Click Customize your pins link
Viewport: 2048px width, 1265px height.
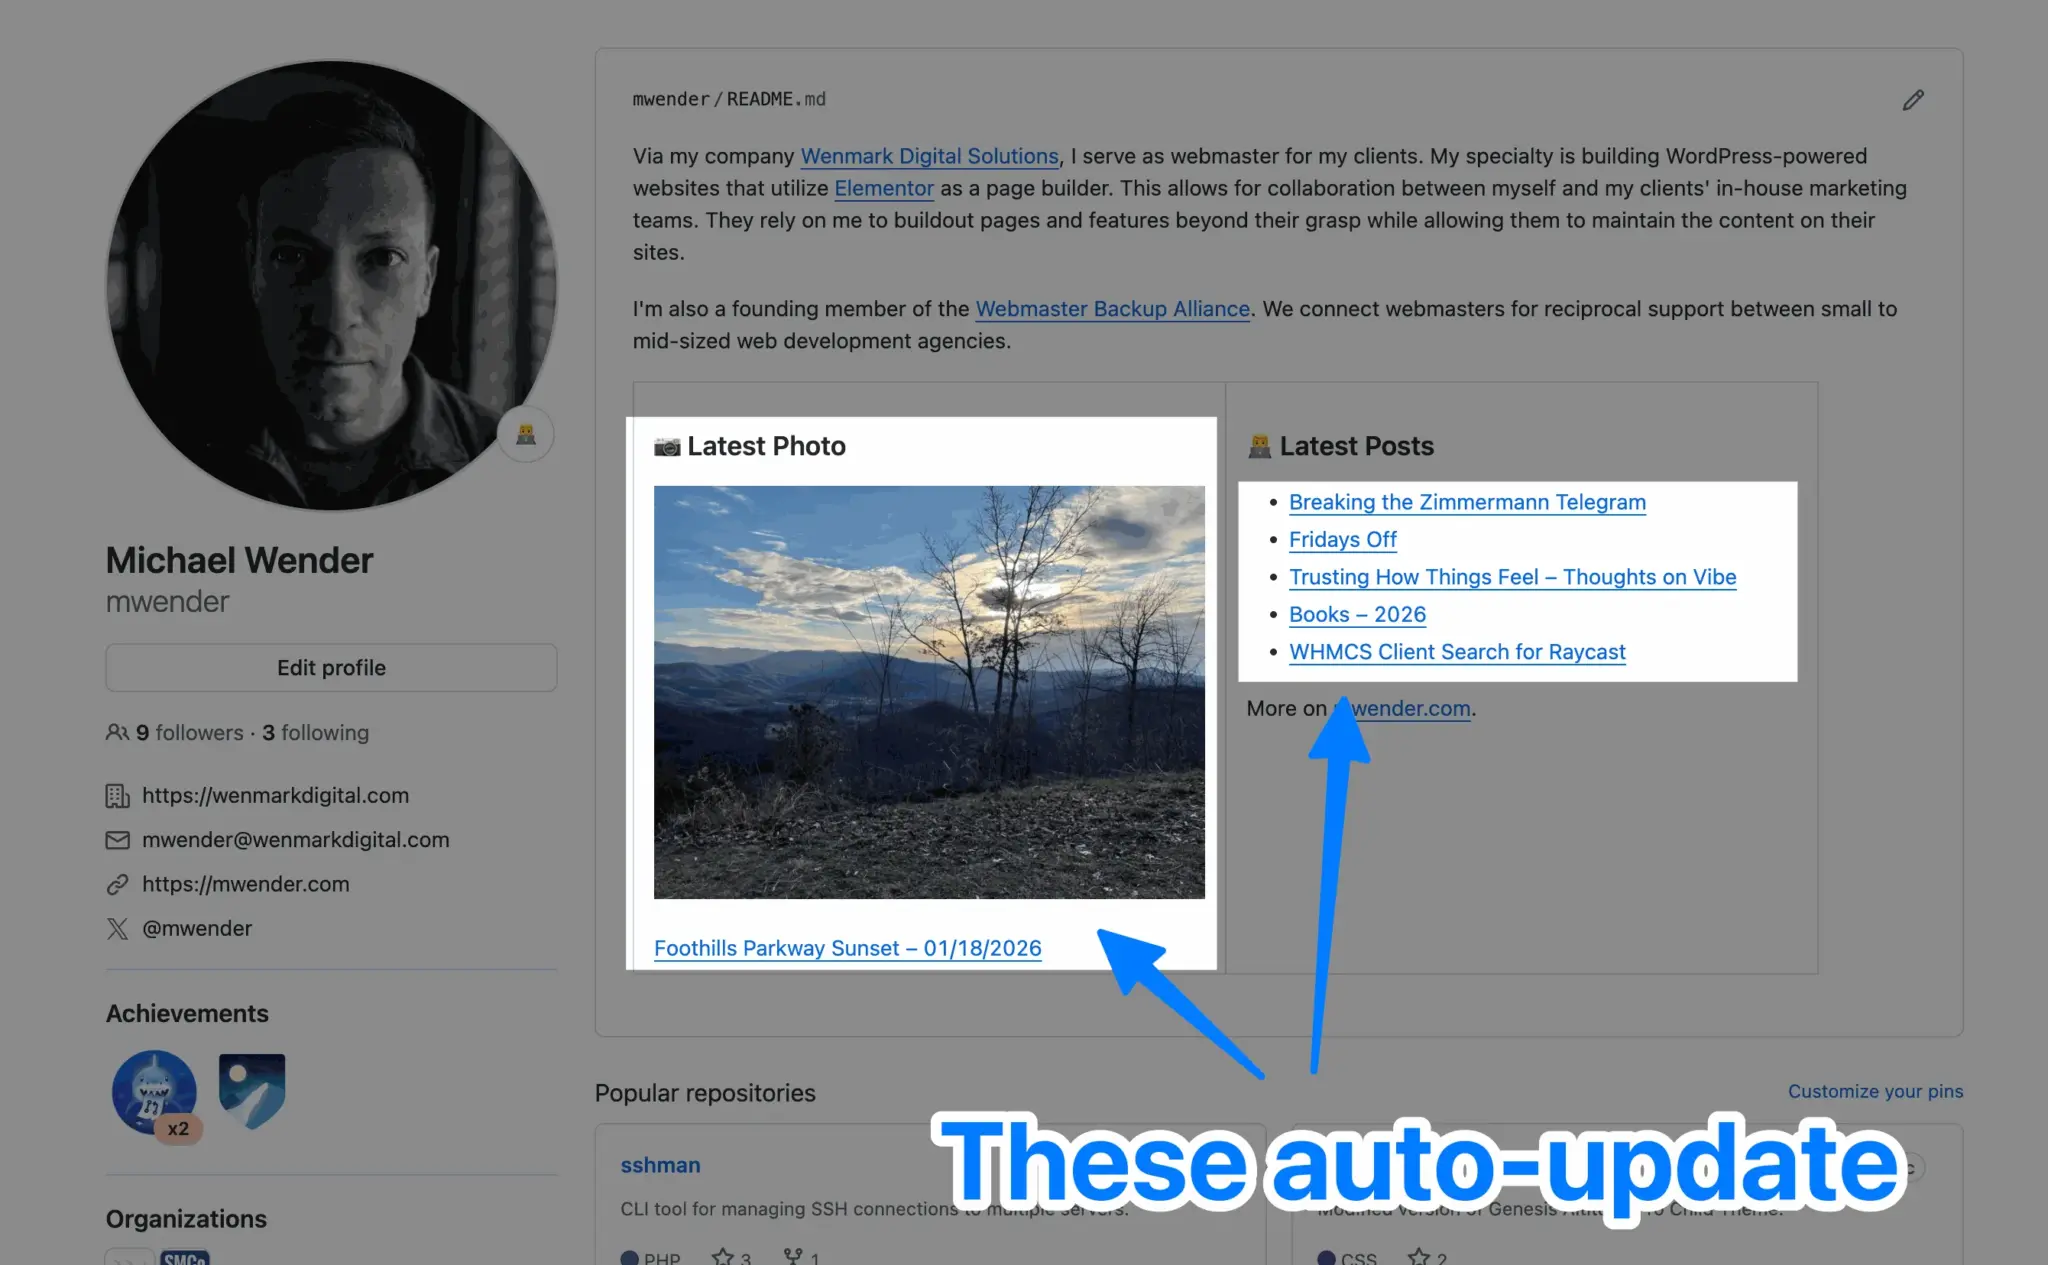point(1875,1091)
